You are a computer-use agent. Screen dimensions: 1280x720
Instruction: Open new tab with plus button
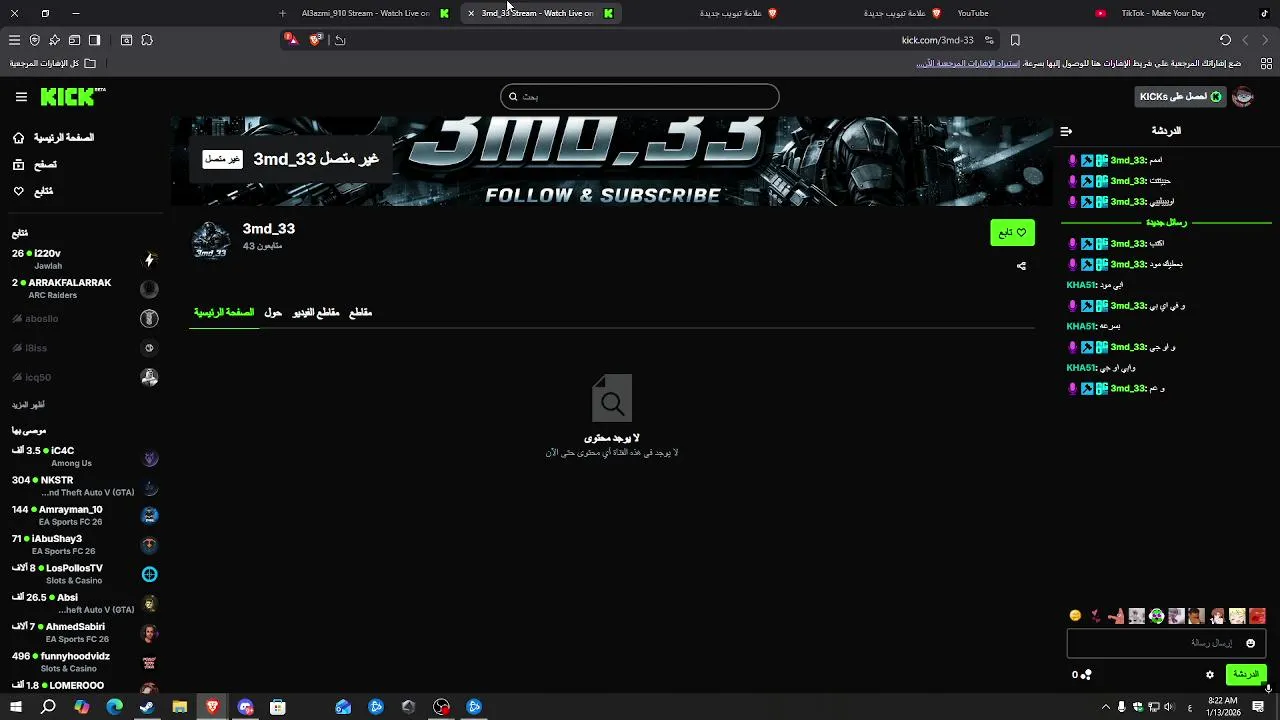point(282,13)
